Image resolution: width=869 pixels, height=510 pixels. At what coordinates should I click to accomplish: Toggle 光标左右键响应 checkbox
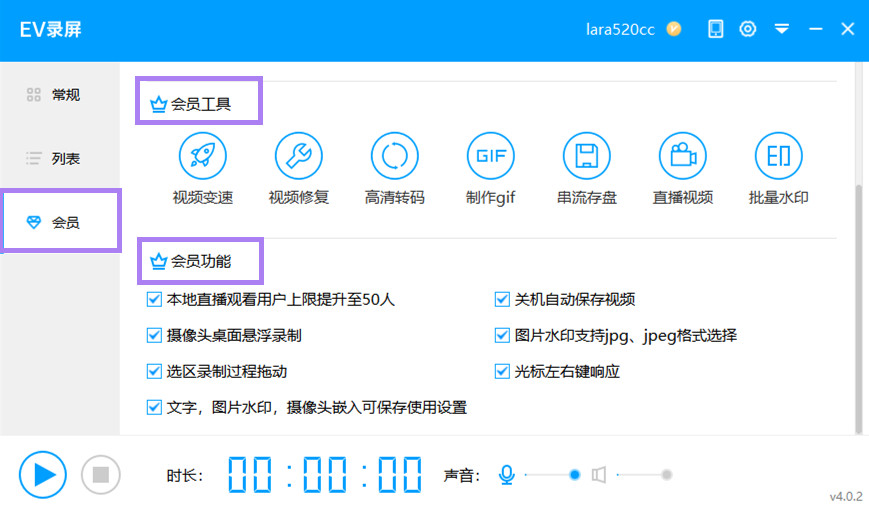pos(502,371)
